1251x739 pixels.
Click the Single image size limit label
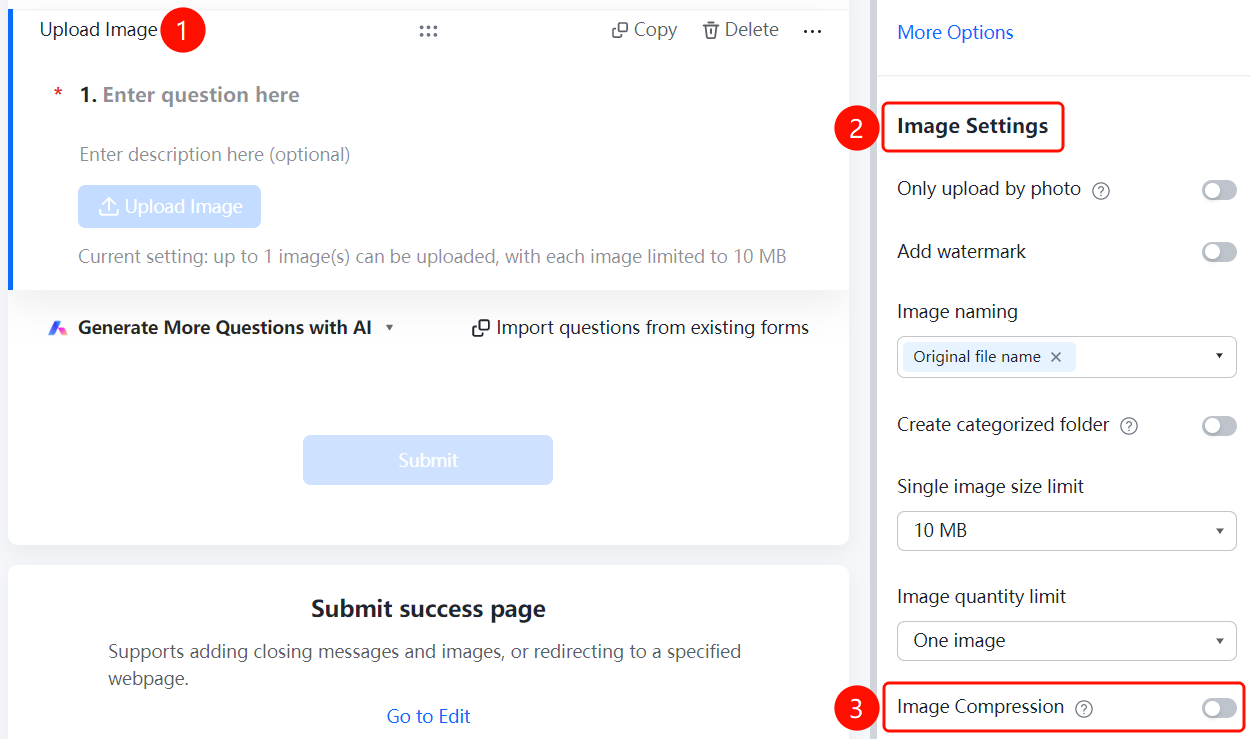click(x=990, y=487)
